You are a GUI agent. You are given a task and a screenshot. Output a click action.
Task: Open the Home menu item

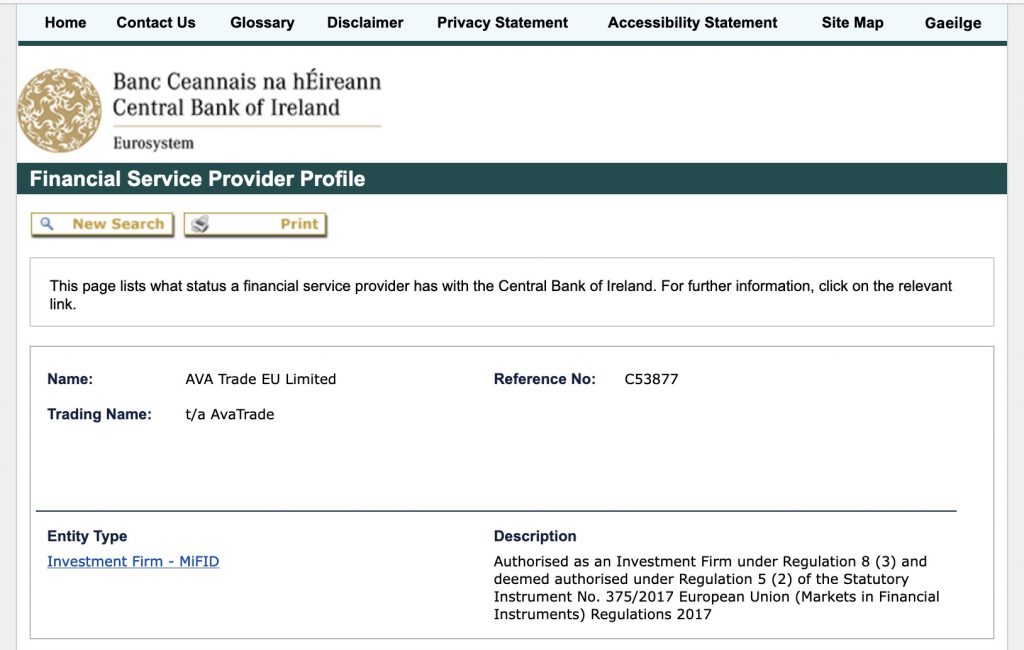65,23
